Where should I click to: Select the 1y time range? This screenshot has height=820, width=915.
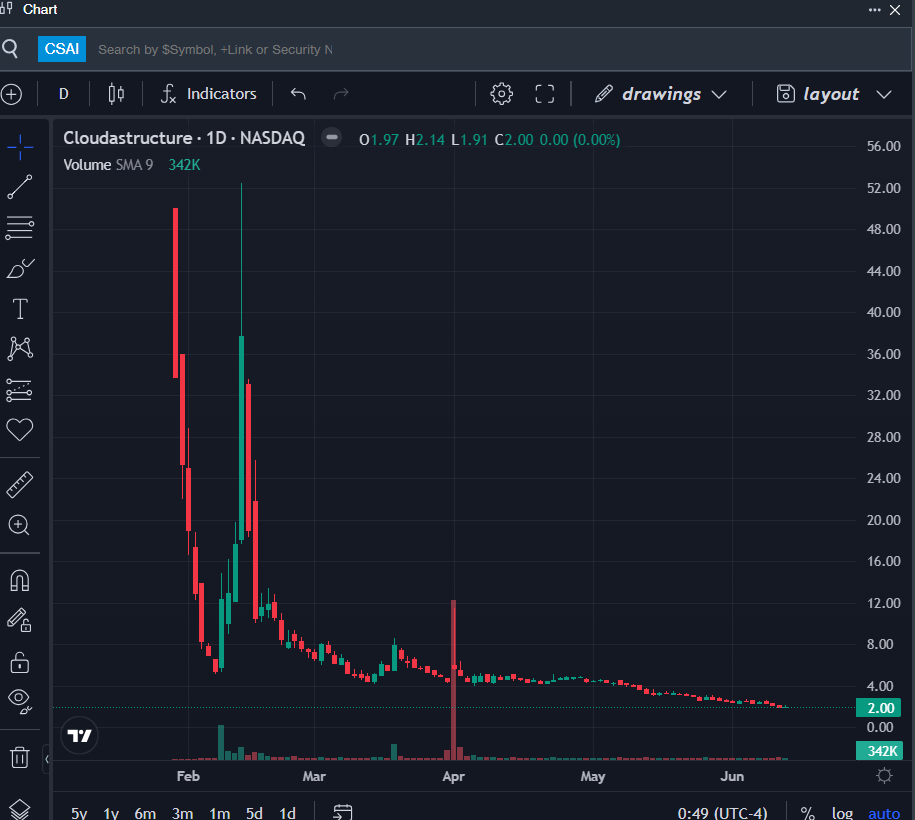pyautogui.click(x=111, y=812)
